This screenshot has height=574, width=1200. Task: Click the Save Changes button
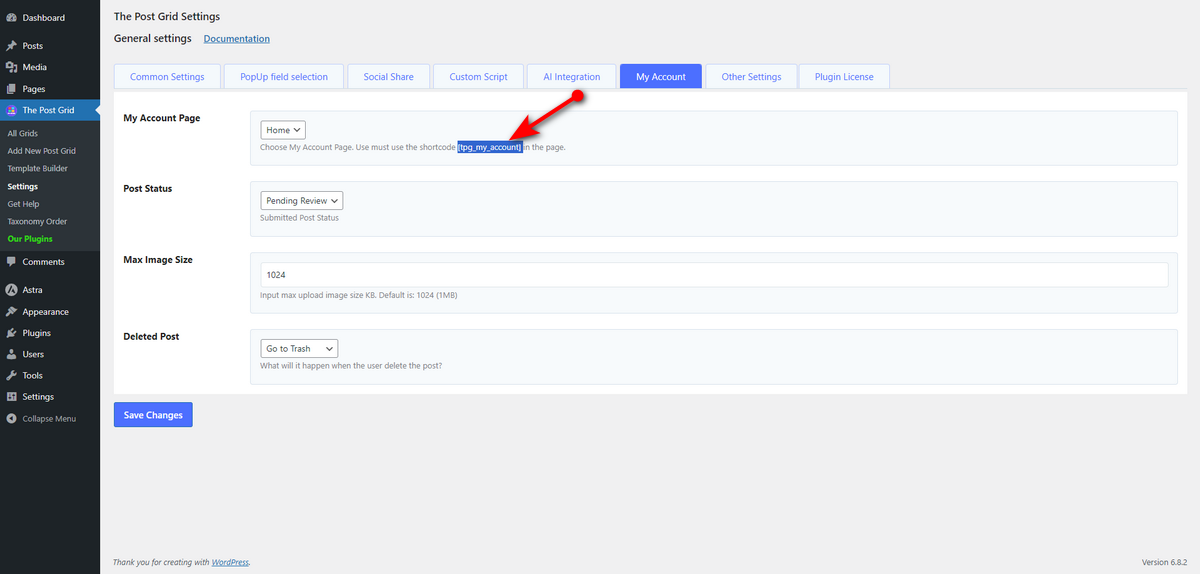153,415
